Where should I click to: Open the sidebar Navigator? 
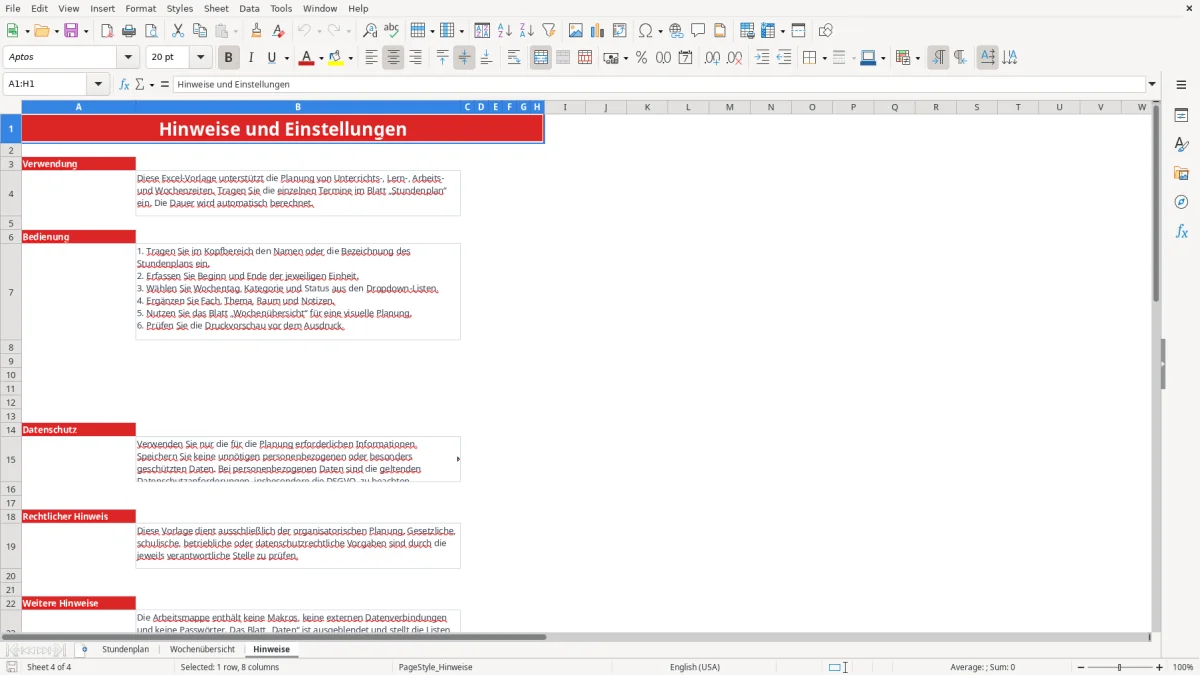click(1182, 202)
